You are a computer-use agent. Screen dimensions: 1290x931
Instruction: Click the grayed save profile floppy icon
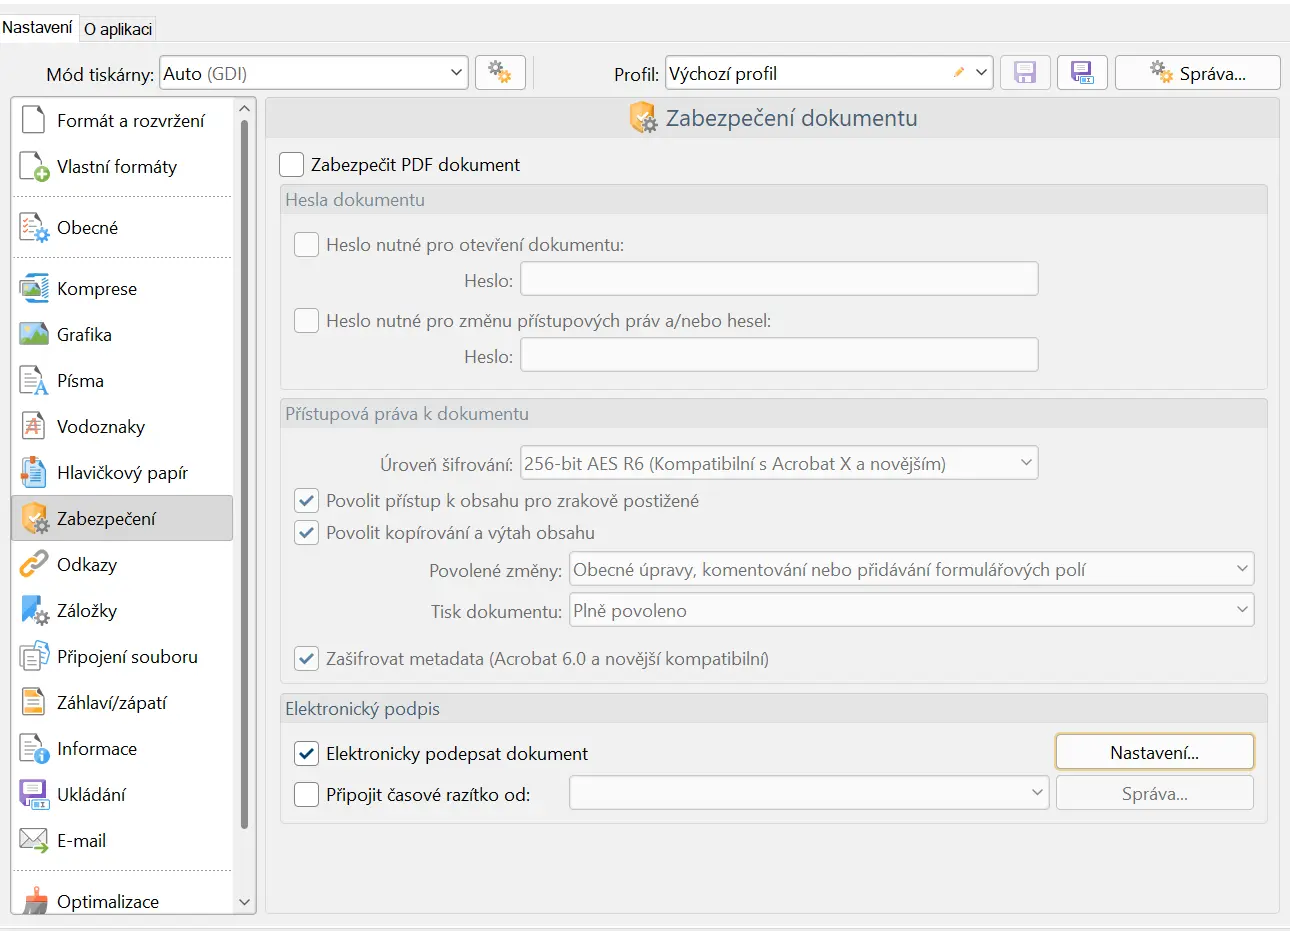click(x=1025, y=73)
